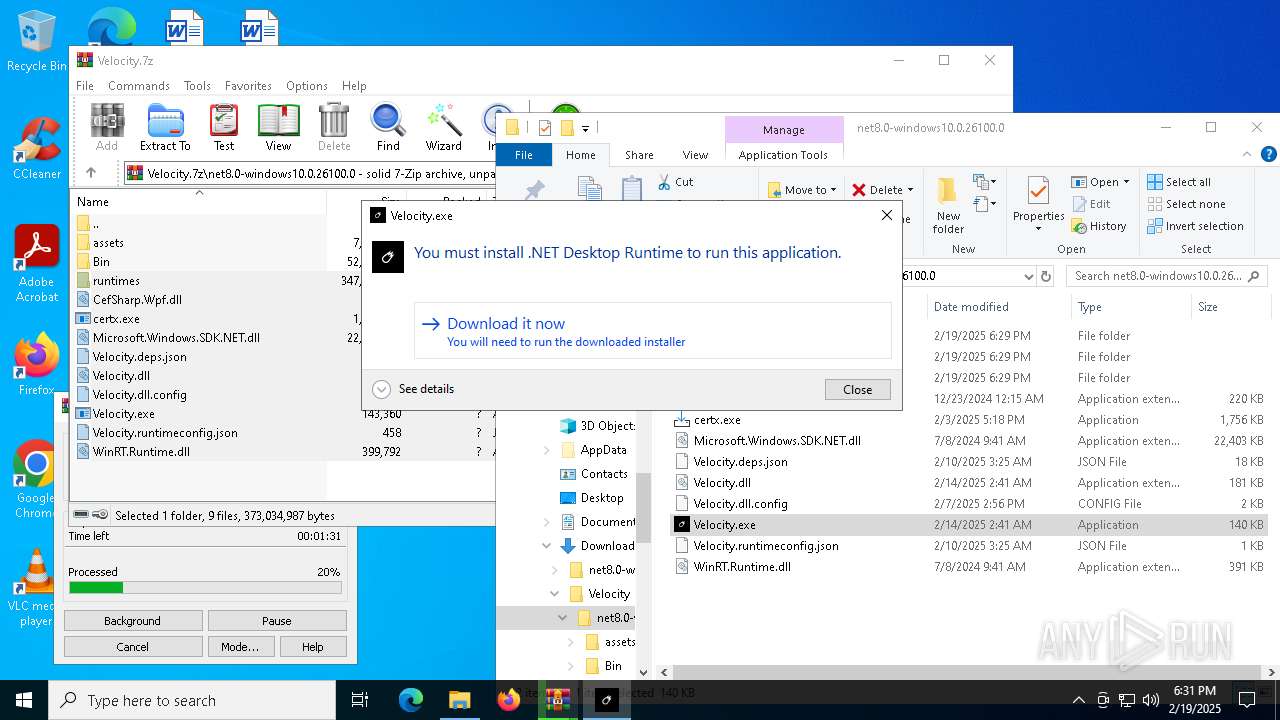This screenshot has width=1280, height=720.
Task: Open Google Chrome desktop shortcut
Action: pyautogui.click(x=36, y=480)
